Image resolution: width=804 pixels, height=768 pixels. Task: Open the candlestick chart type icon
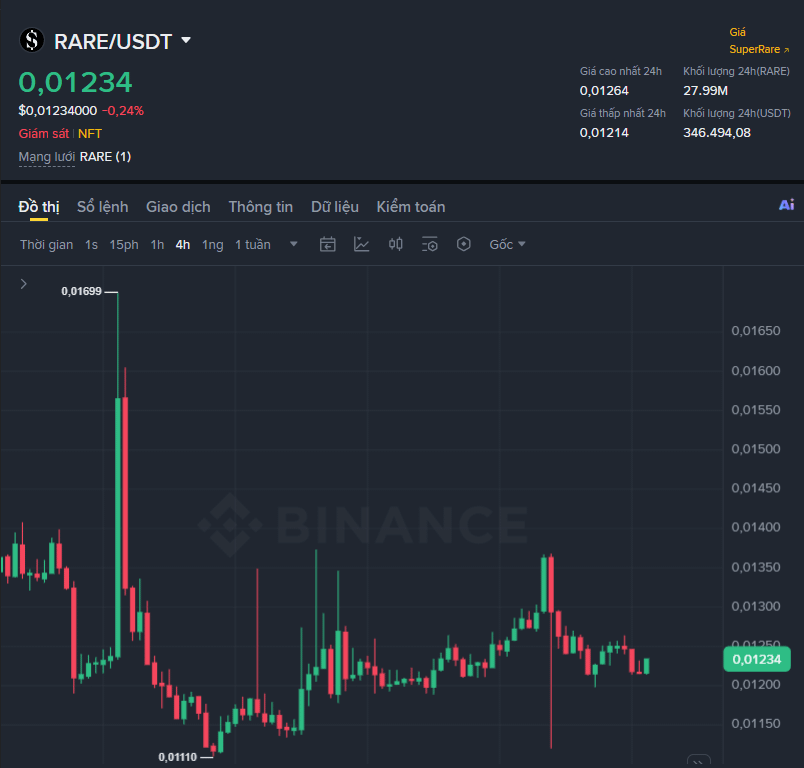(x=395, y=244)
